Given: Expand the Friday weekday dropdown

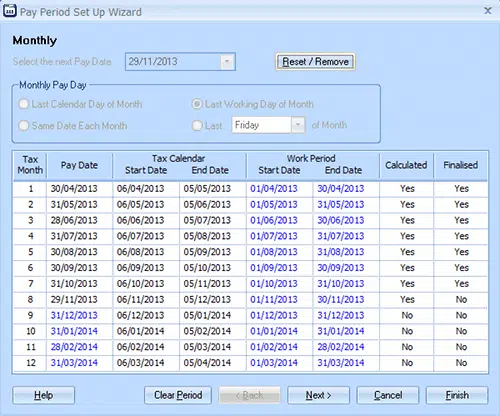Looking at the screenshot, I should pyautogui.click(x=298, y=125).
